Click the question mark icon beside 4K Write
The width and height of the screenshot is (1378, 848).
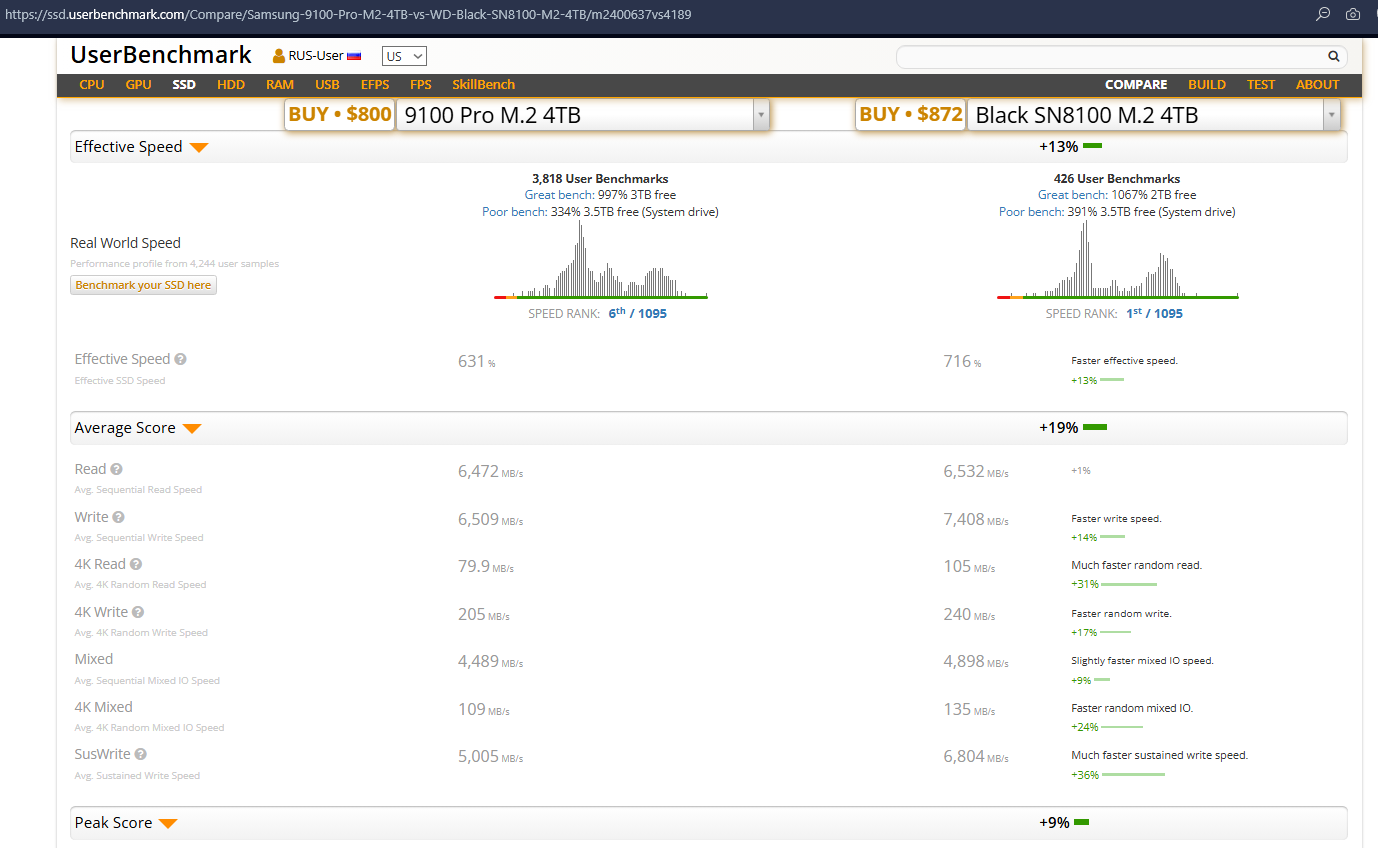pos(138,612)
